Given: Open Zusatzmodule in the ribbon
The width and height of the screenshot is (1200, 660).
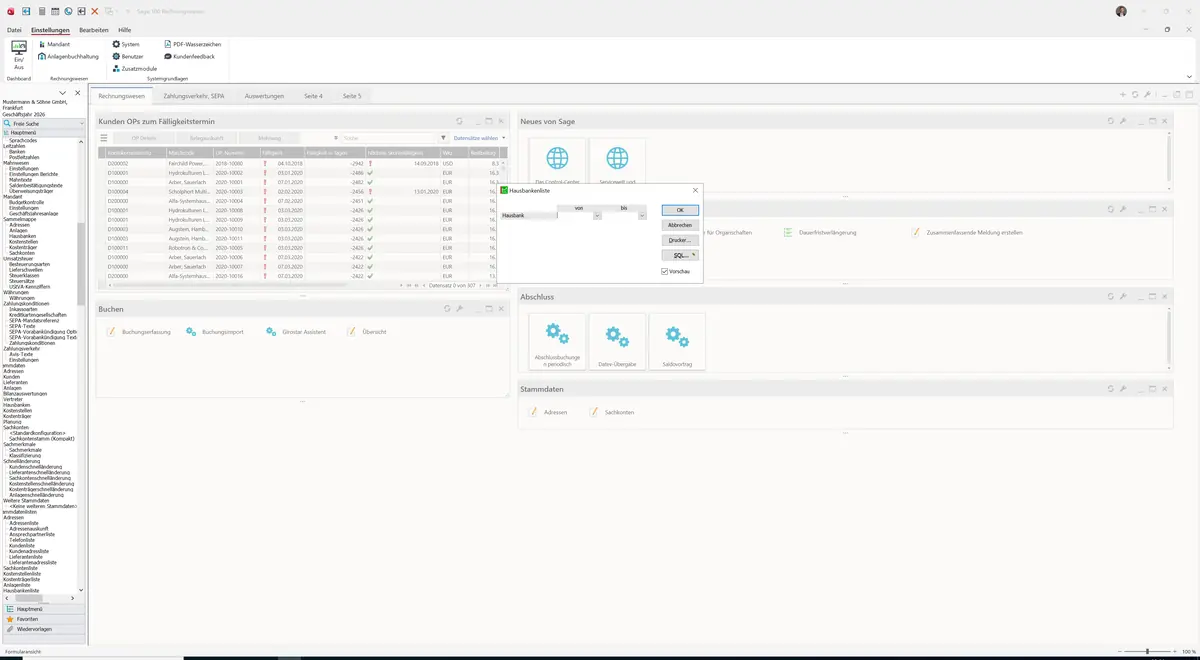Looking at the screenshot, I should 134,69.
